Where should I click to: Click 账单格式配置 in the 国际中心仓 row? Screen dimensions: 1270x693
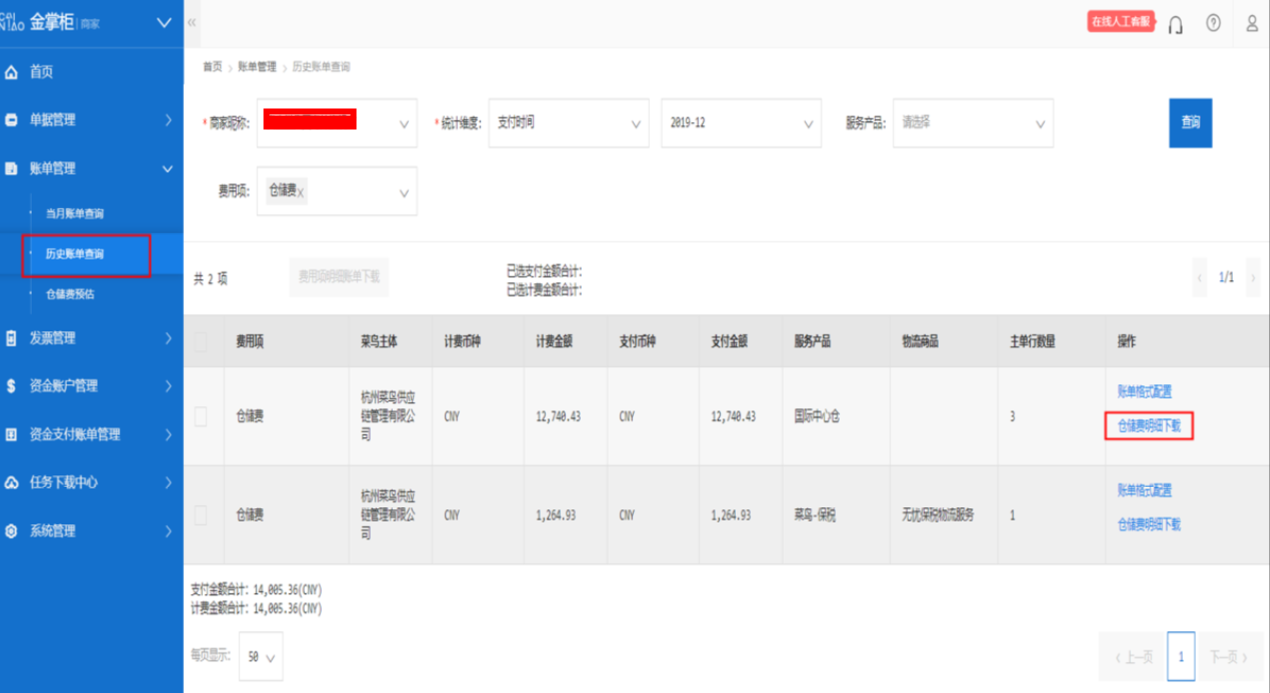tap(1144, 392)
